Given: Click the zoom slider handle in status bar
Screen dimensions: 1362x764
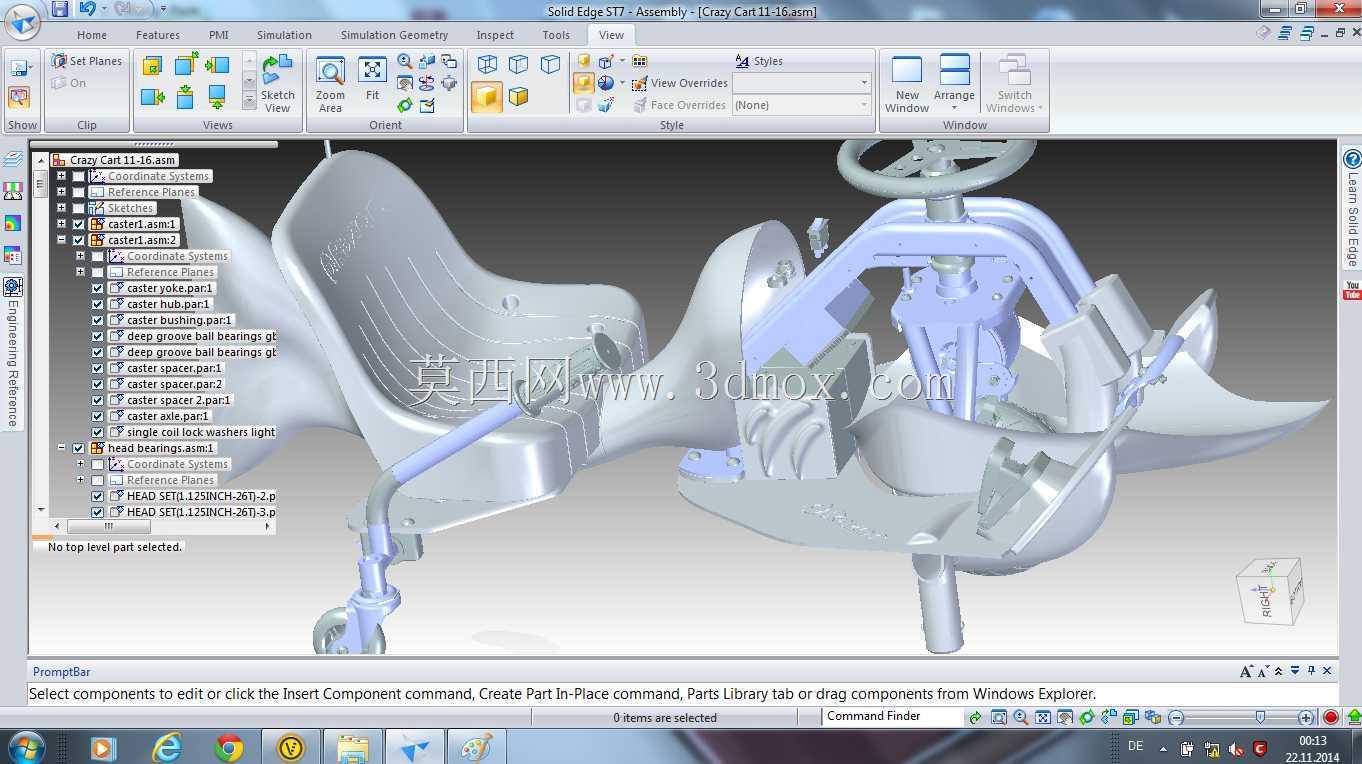Looking at the screenshot, I should point(1260,717).
